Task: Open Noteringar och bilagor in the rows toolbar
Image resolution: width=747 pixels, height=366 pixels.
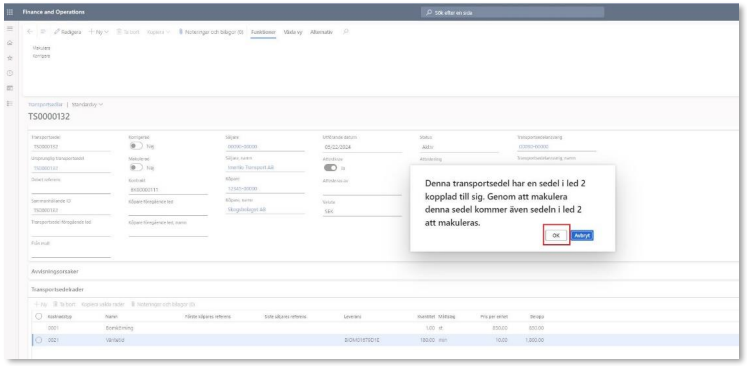Action: pyautogui.click(x=163, y=304)
